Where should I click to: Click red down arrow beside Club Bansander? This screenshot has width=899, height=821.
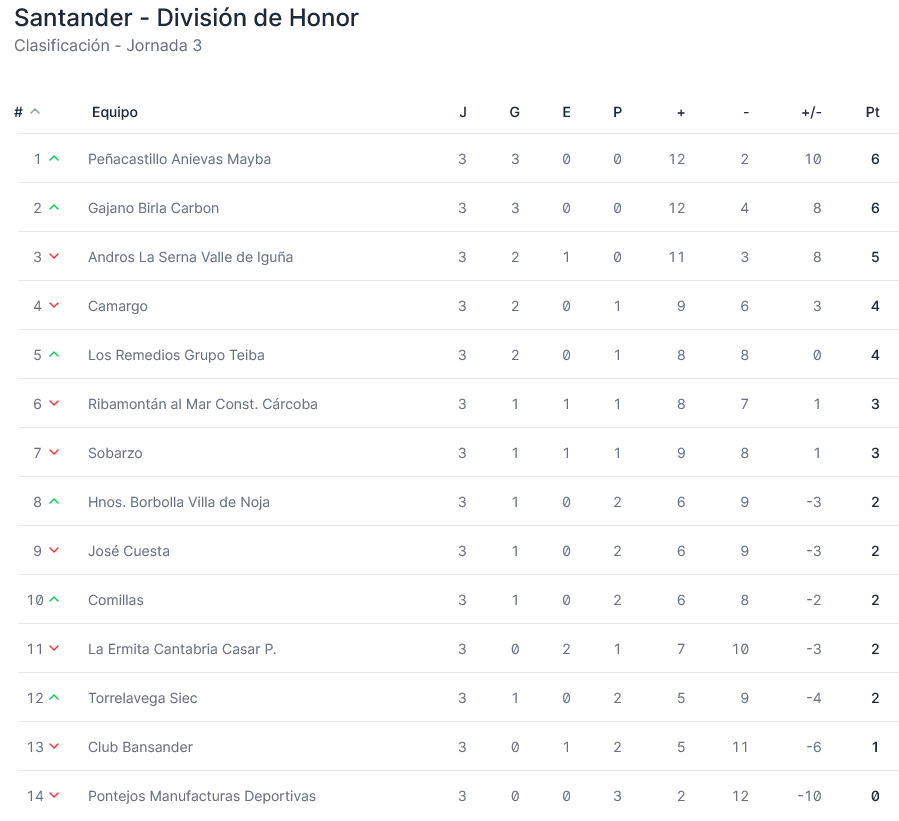coord(54,747)
